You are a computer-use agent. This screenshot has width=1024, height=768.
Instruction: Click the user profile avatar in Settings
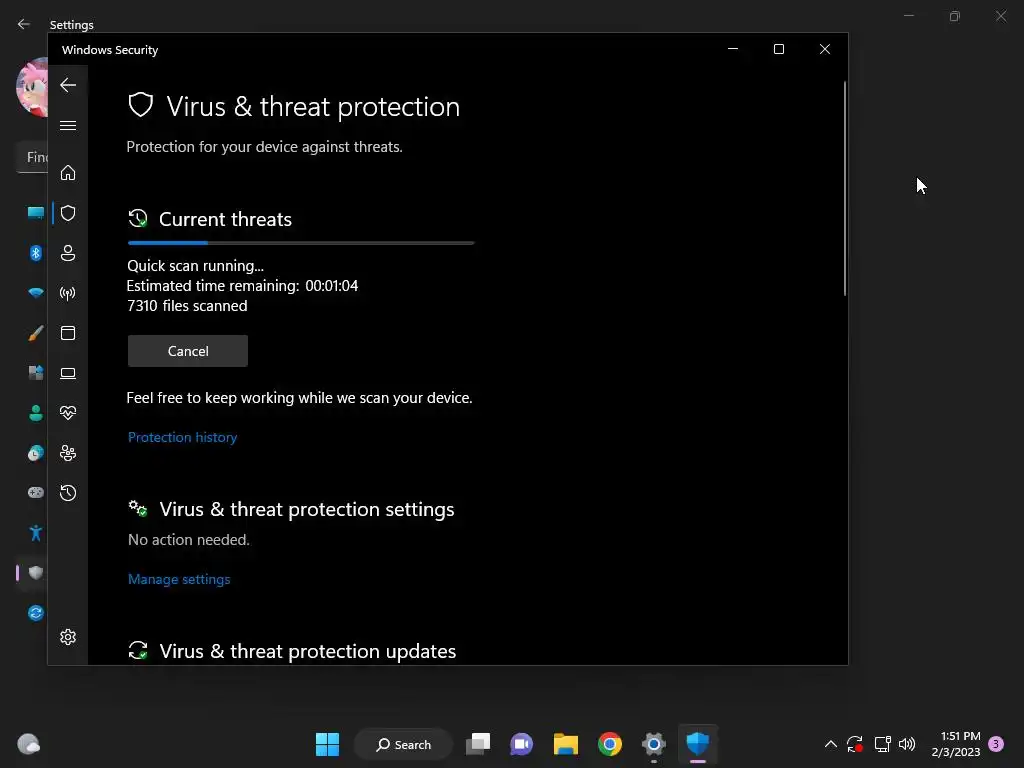pos(32,88)
